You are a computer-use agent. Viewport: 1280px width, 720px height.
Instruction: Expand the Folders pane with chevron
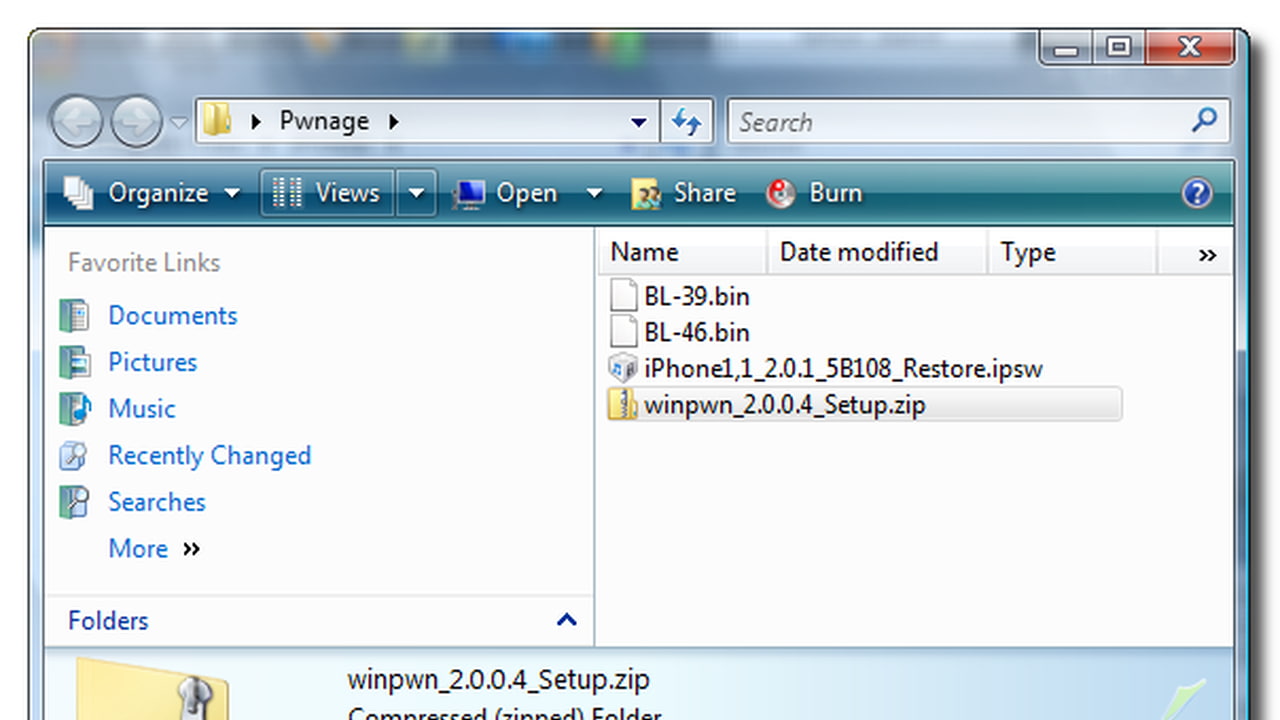click(x=566, y=620)
